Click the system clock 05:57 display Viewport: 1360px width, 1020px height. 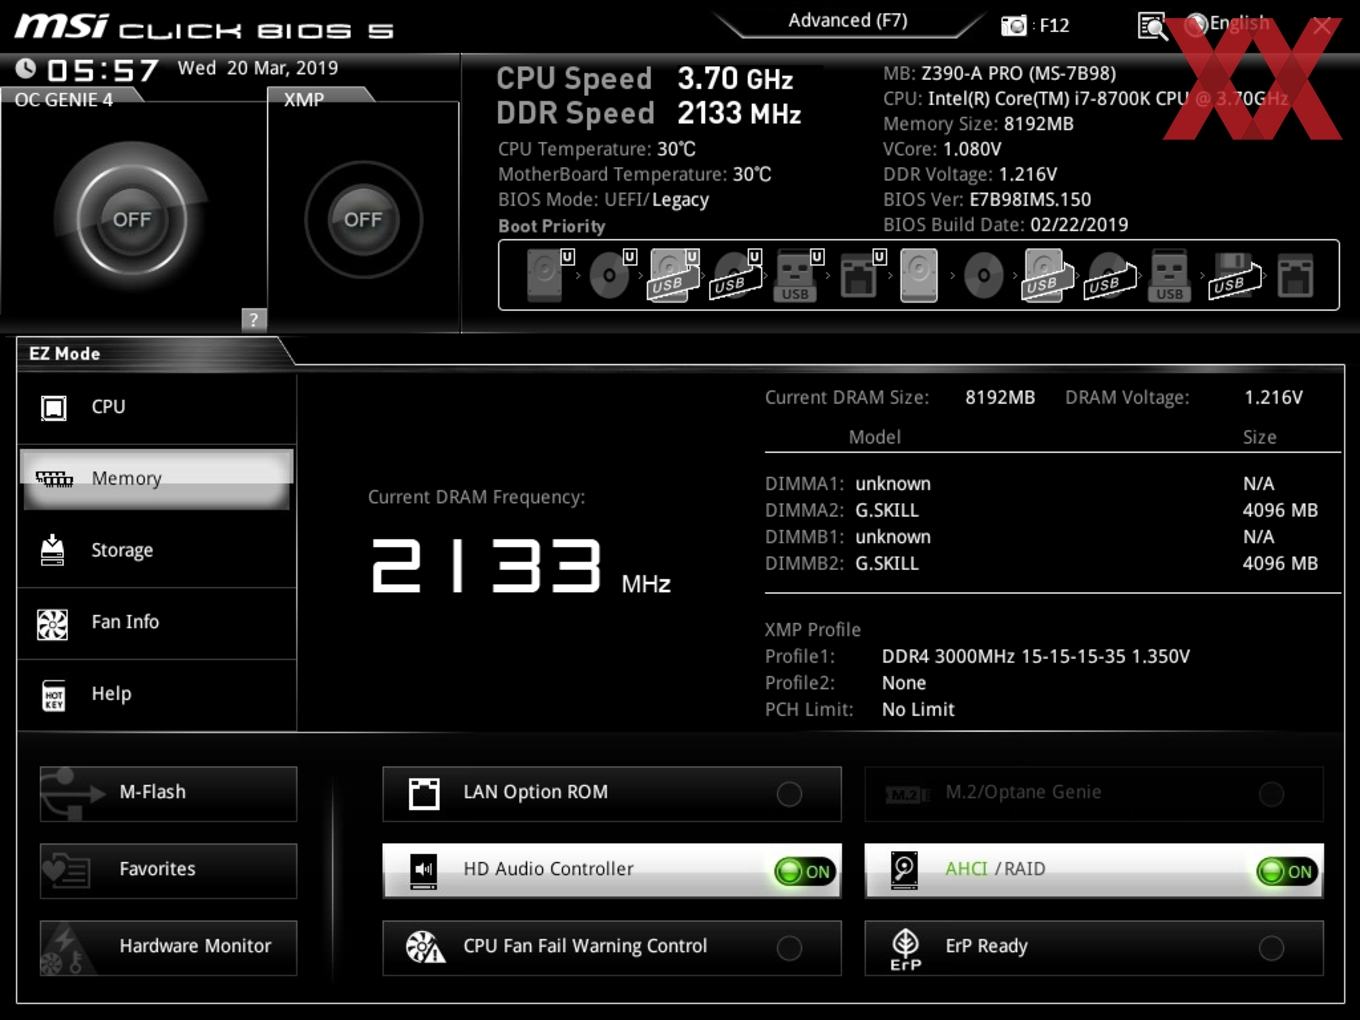pyautogui.click(x=102, y=70)
